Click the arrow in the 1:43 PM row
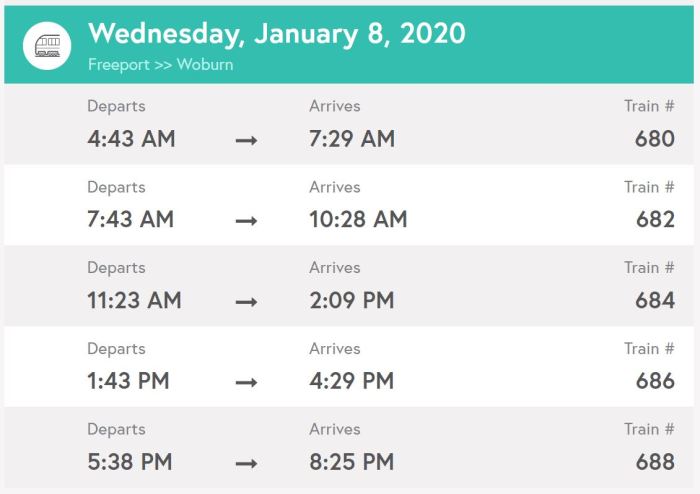Screen dimensions: 700x494 (x=246, y=383)
